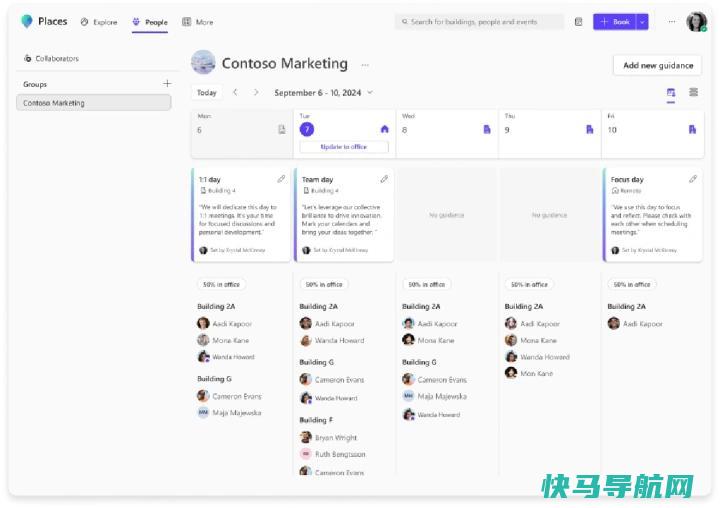The height and width of the screenshot is (508, 720).
Task: Open Aadi Kapoor under Friday
Action: point(635,323)
